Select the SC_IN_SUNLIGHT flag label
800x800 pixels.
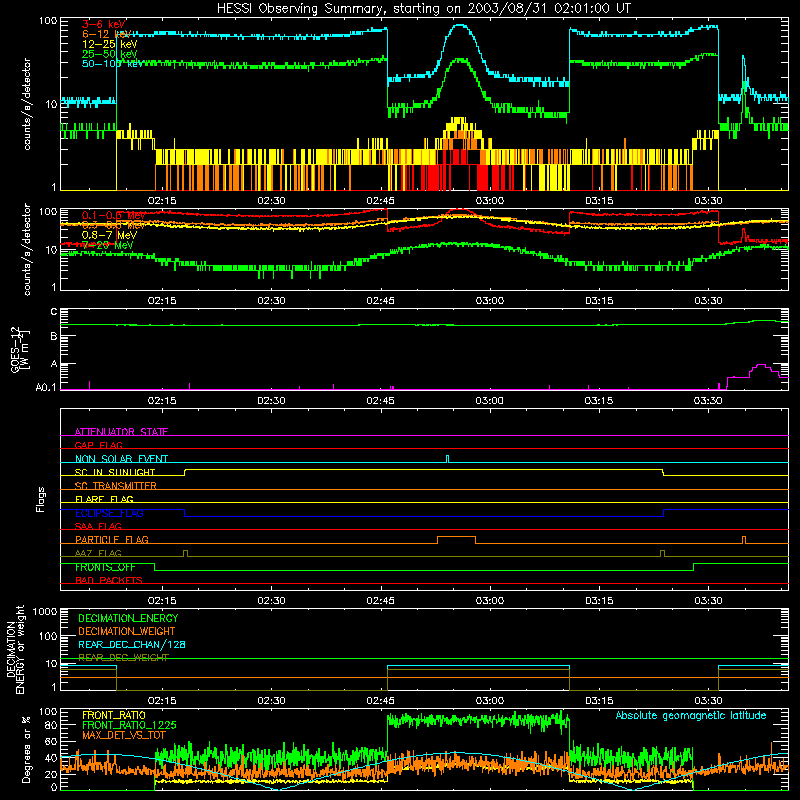(115, 472)
